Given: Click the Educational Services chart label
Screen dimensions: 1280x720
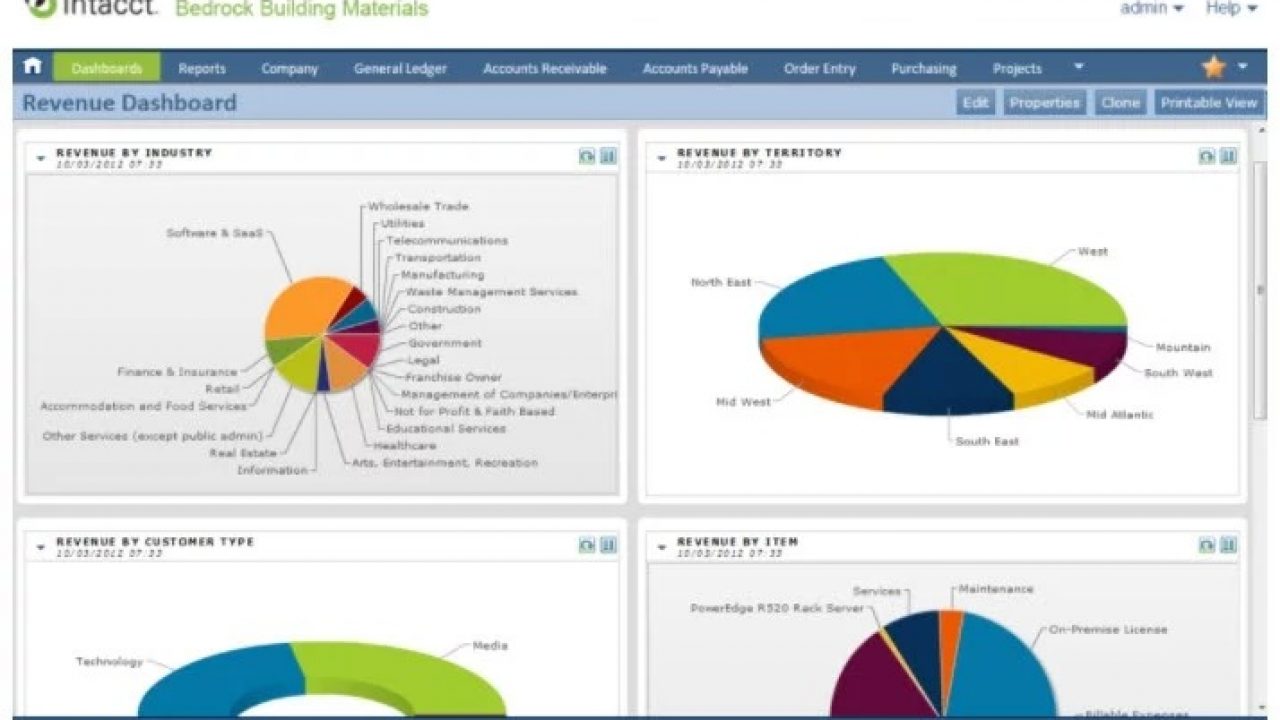Looking at the screenshot, I should click(x=446, y=428).
